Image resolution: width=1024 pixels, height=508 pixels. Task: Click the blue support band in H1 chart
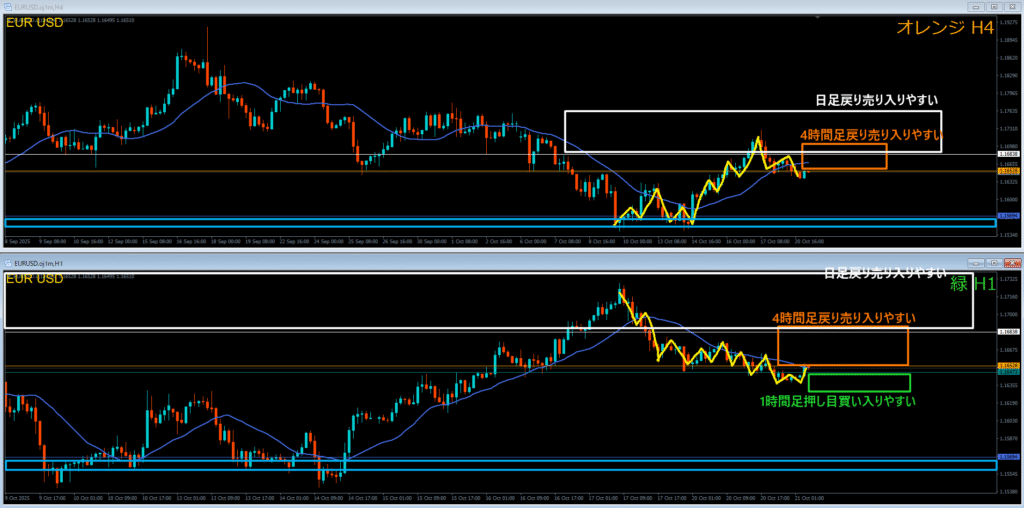pos(300,465)
